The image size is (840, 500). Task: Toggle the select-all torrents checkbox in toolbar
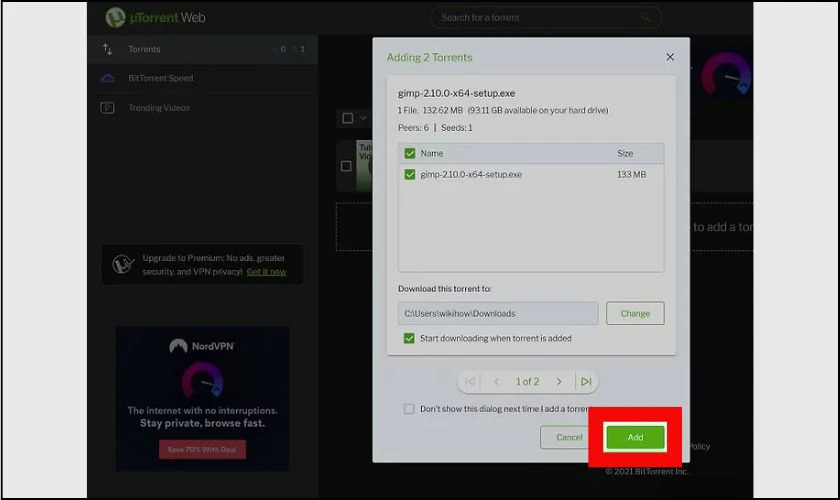tap(348, 118)
